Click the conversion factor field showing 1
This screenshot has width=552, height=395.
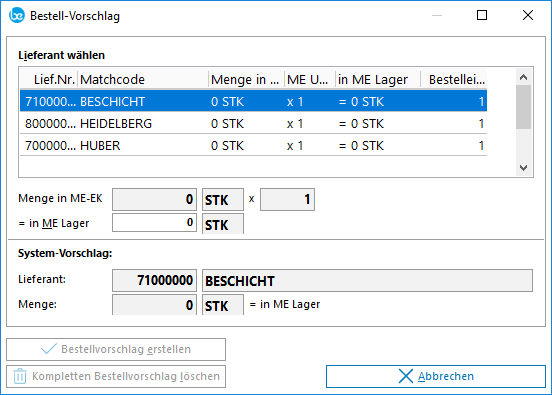(x=287, y=199)
